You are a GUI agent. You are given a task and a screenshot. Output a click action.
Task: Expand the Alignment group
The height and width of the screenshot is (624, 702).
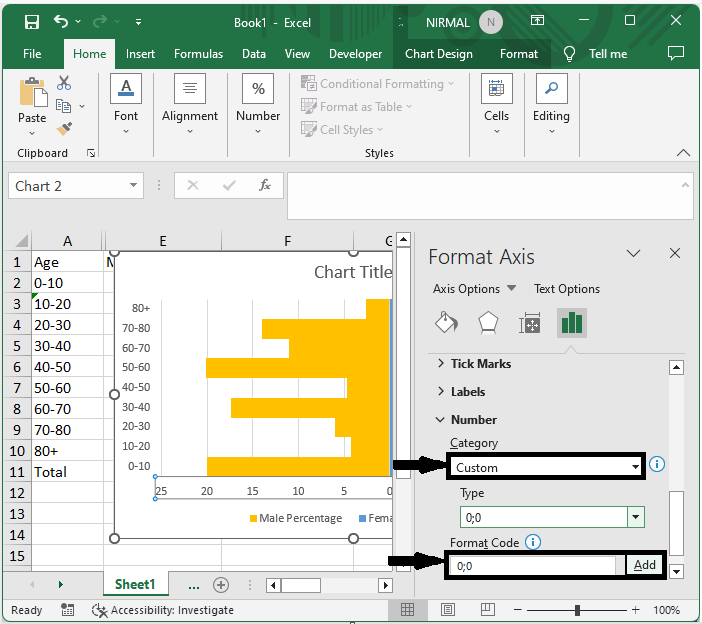(x=190, y=104)
